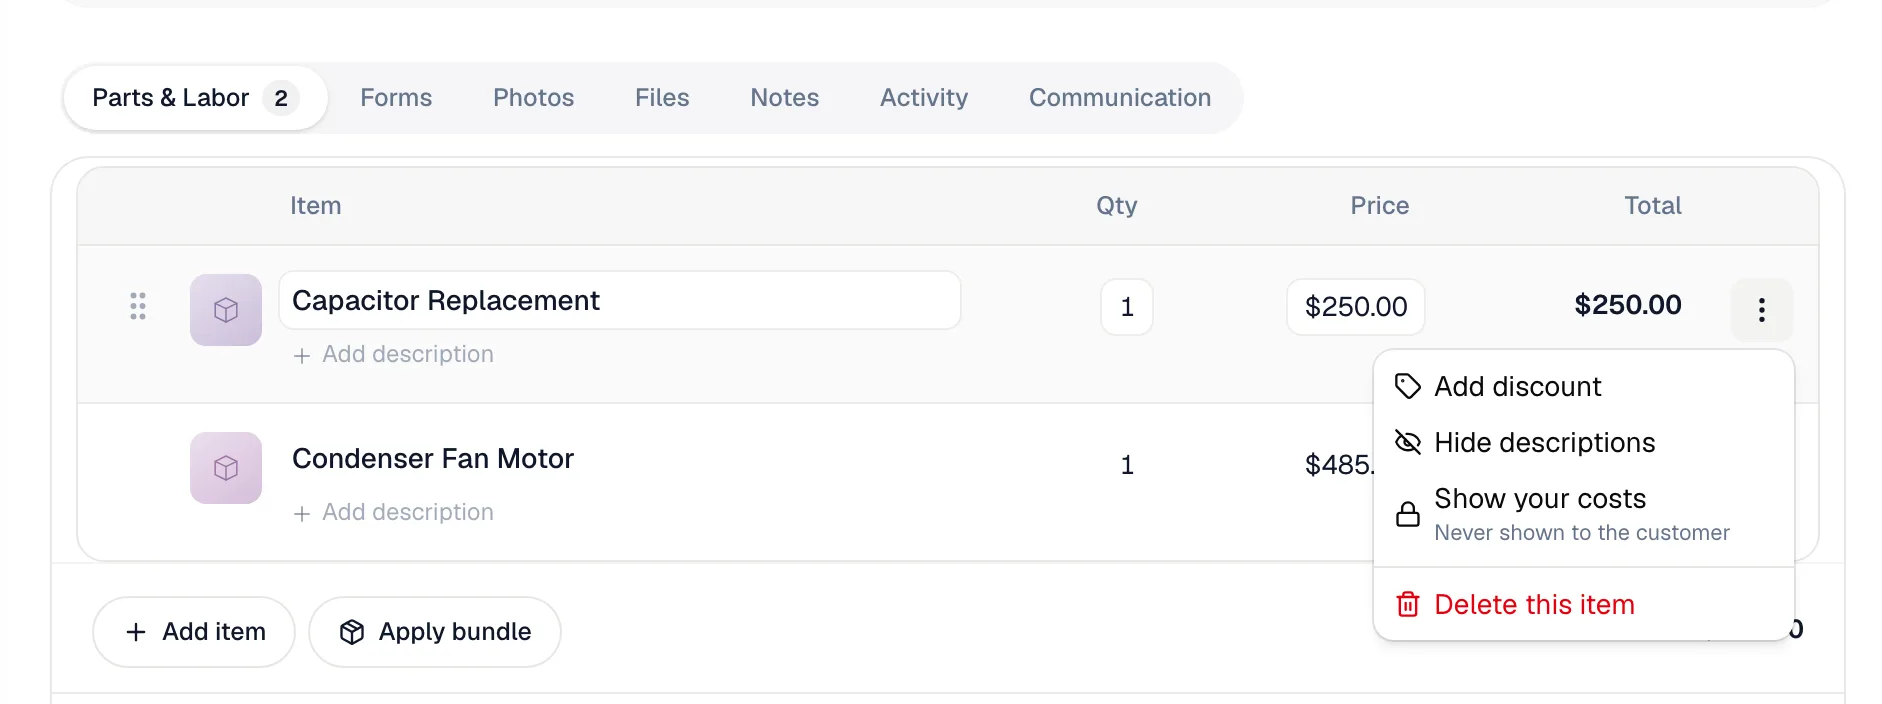Image resolution: width=1882 pixels, height=704 pixels.
Task: Open the Communication tab
Action: [x=1120, y=98]
